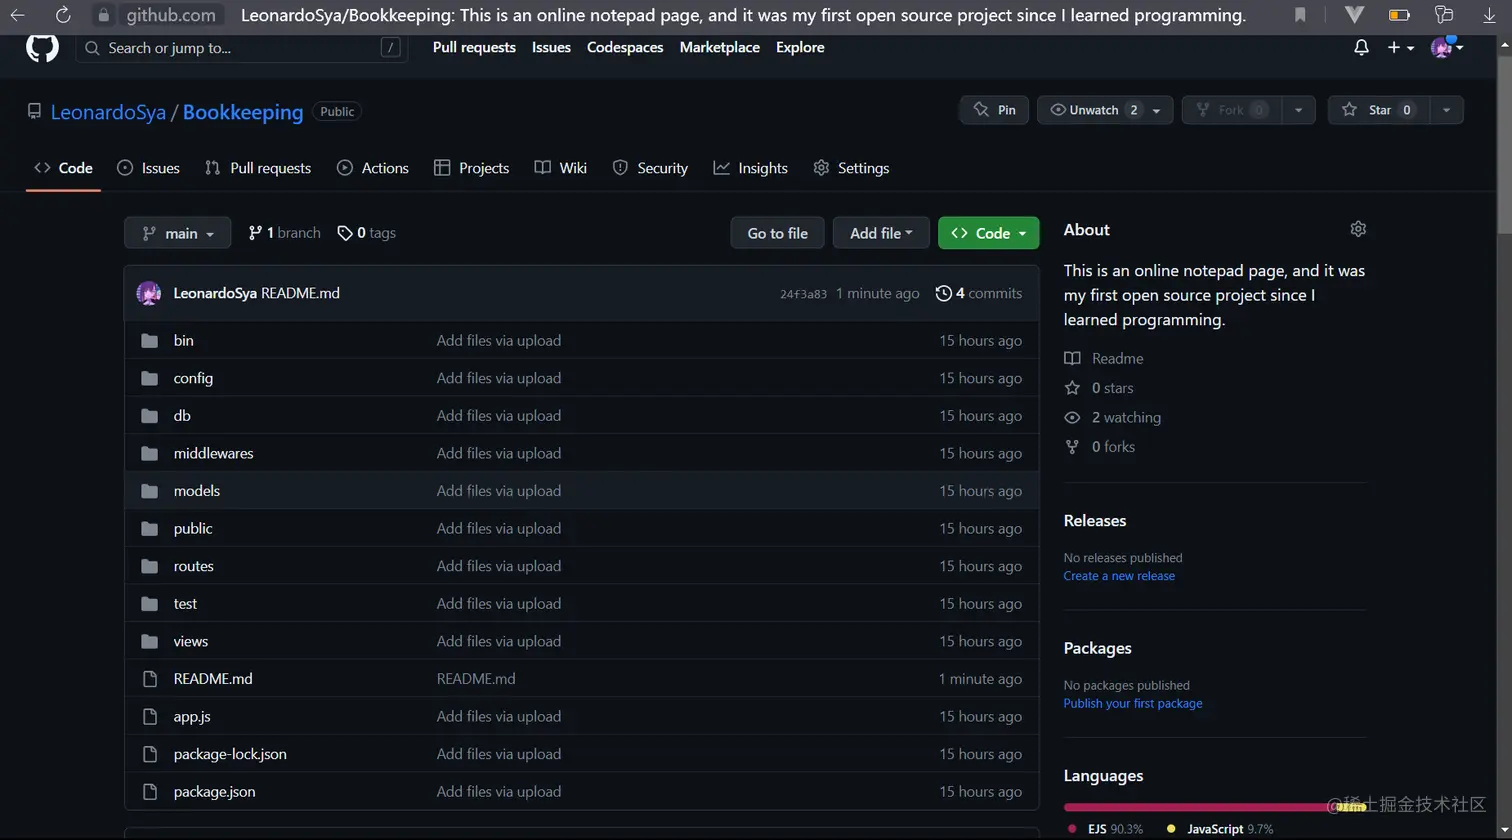Open the Insights tab
Screen dimensions: 1512x840
[751, 168]
